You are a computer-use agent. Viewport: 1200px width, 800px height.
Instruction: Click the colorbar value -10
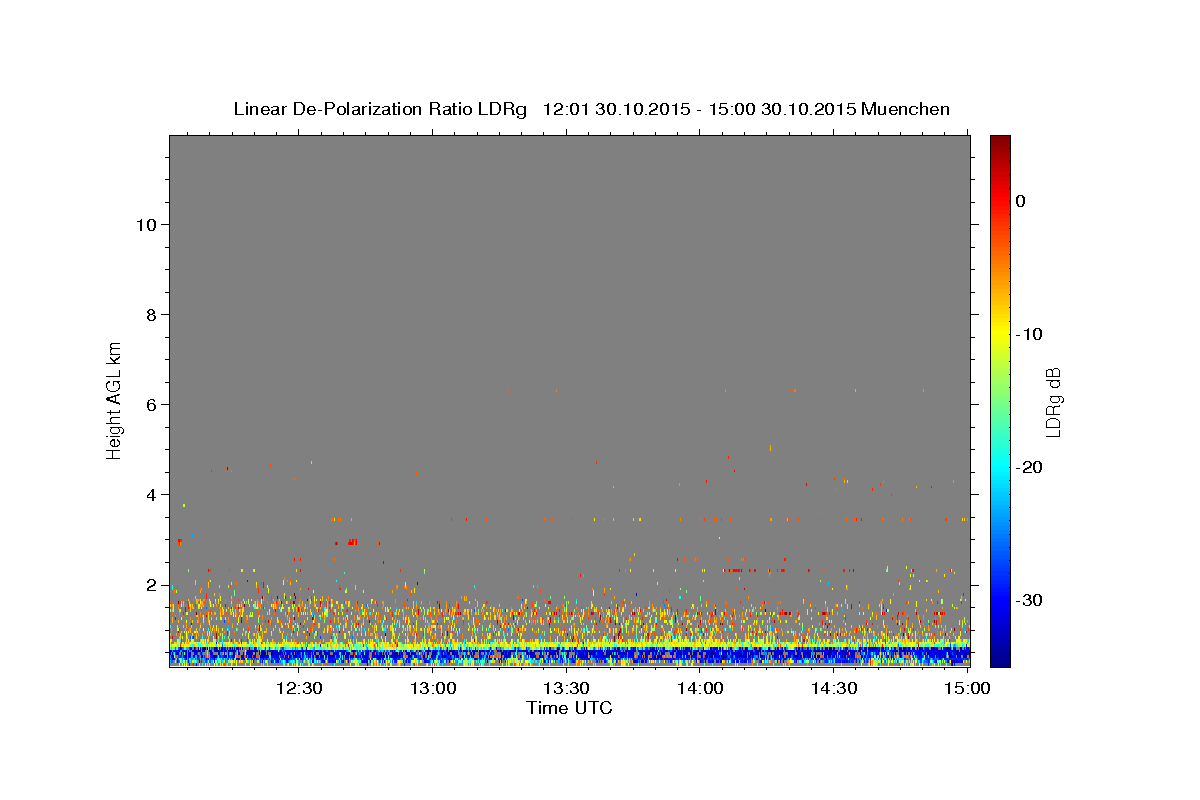pyautogui.click(x=1029, y=334)
